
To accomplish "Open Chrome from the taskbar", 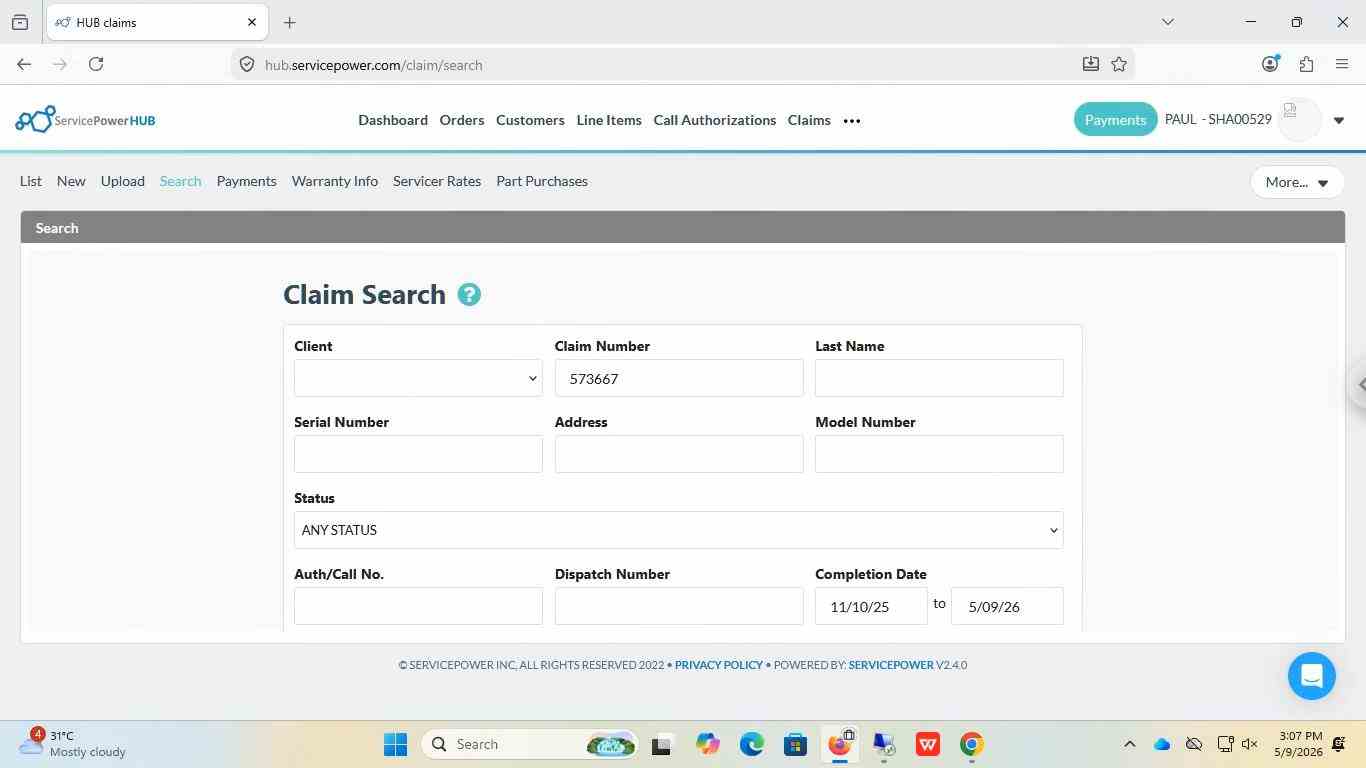I will tap(971, 744).
